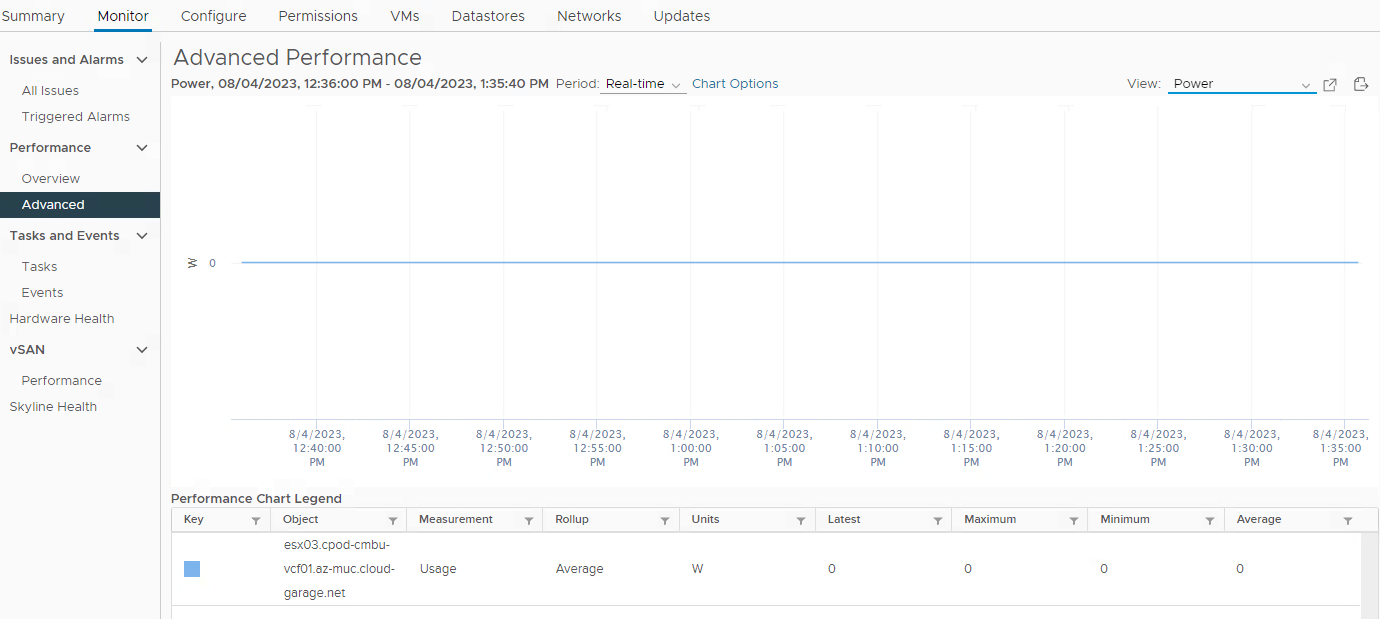Open the Configure tab

tap(214, 16)
